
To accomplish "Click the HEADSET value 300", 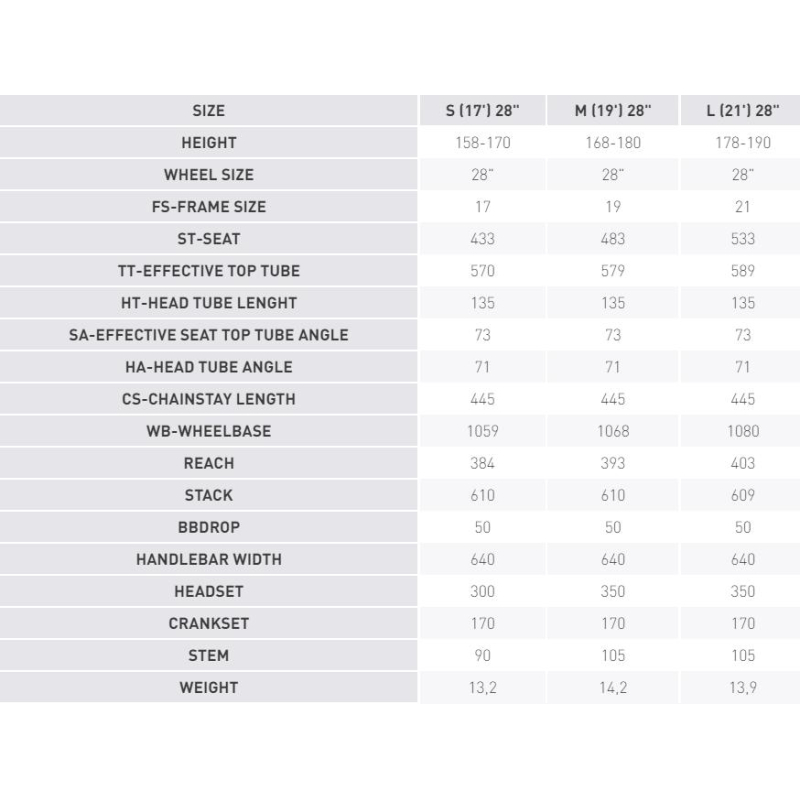I will [482, 592].
